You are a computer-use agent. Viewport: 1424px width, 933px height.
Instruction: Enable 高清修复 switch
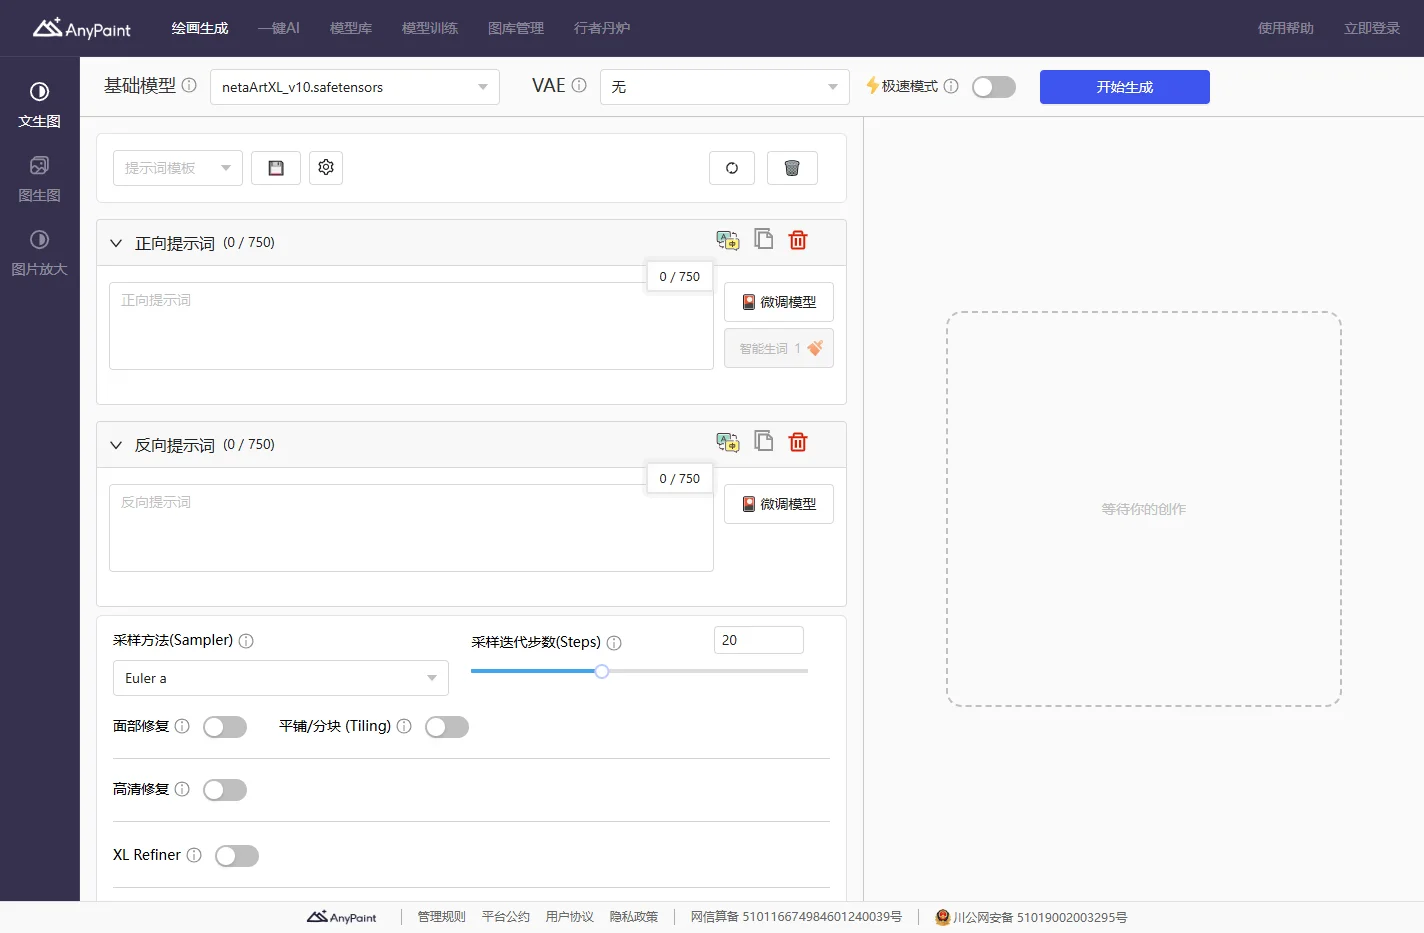(225, 790)
